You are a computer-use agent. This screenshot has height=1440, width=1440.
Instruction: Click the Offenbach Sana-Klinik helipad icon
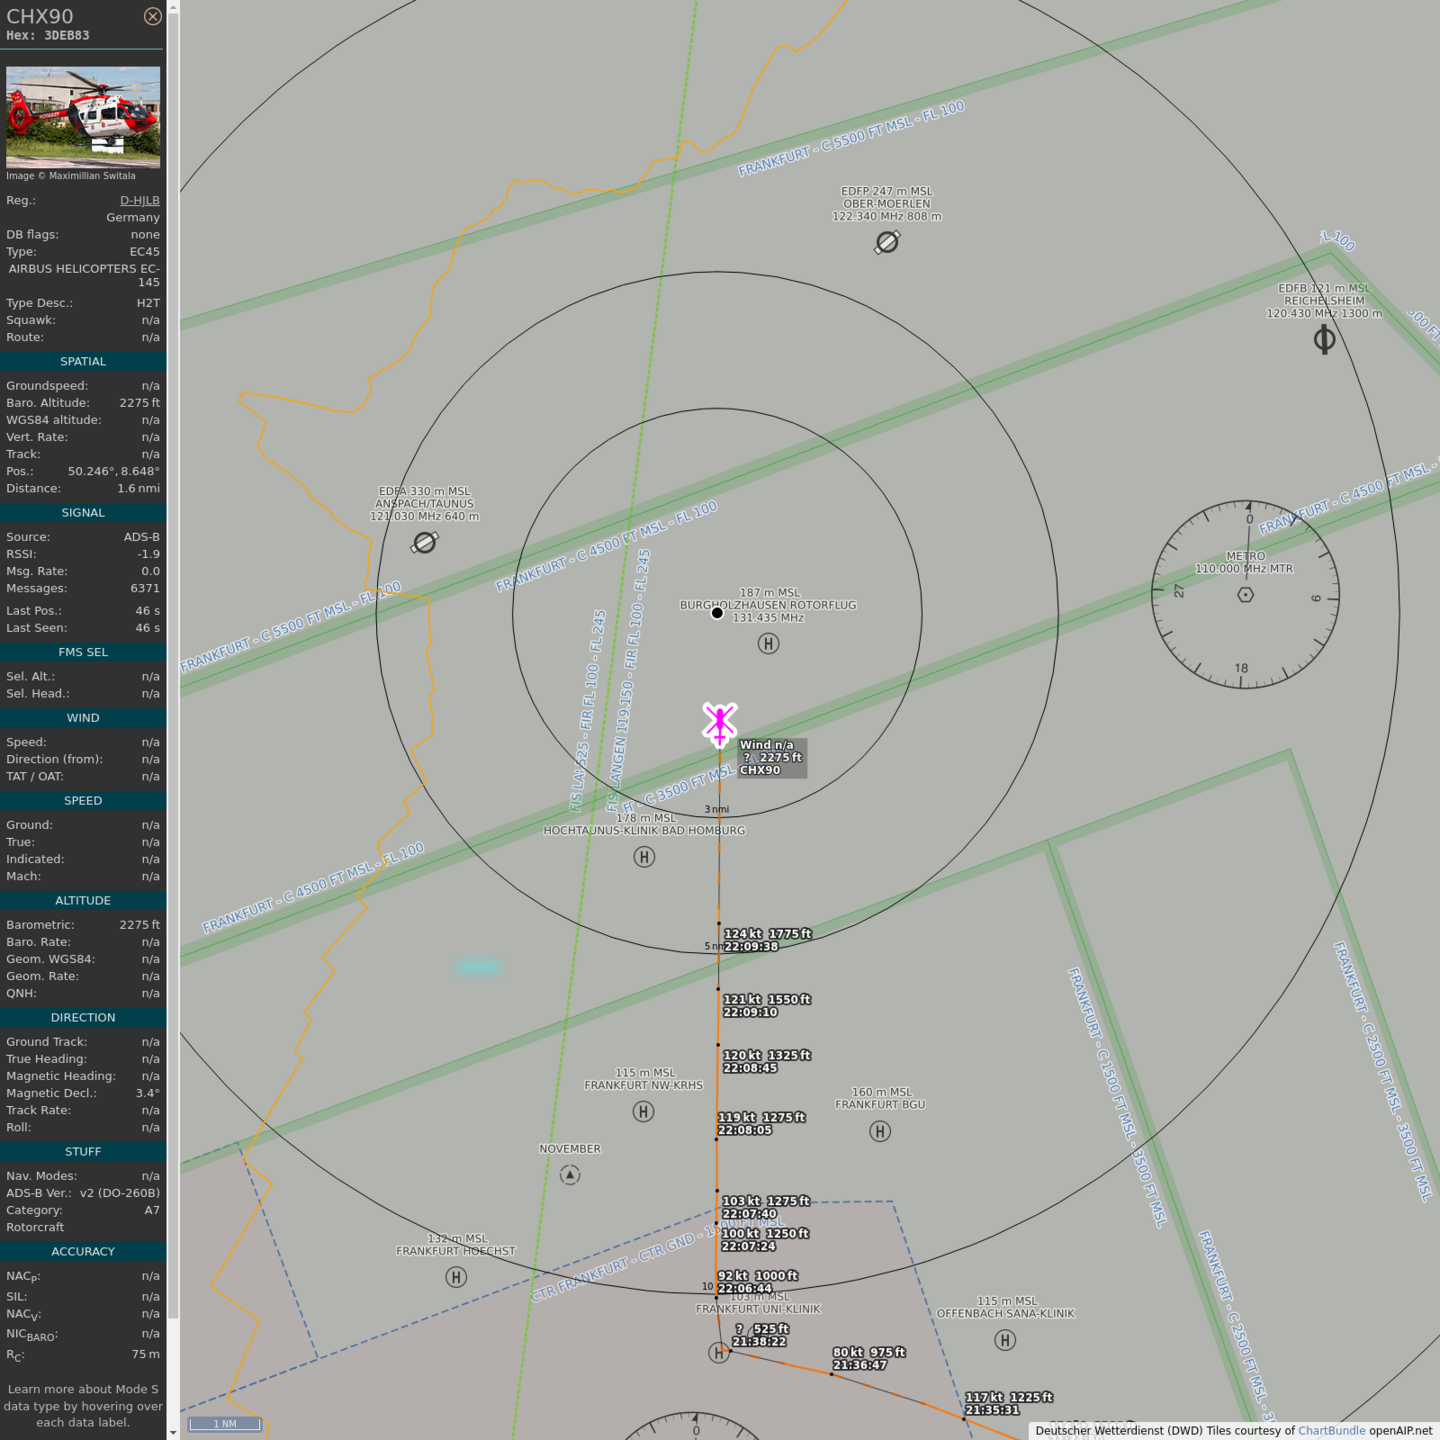(1005, 1340)
